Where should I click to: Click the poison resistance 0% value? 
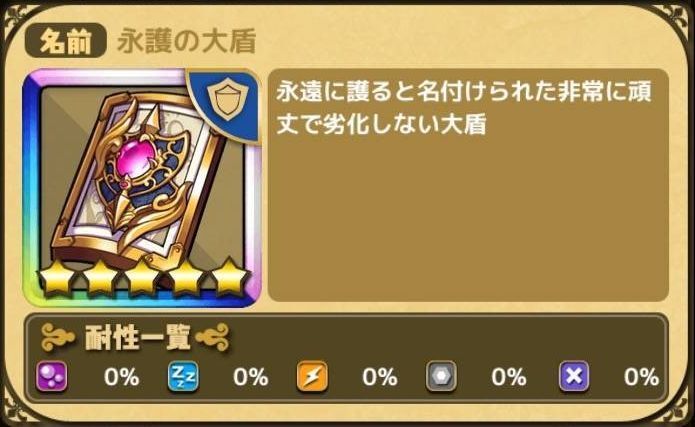pos(121,377)
